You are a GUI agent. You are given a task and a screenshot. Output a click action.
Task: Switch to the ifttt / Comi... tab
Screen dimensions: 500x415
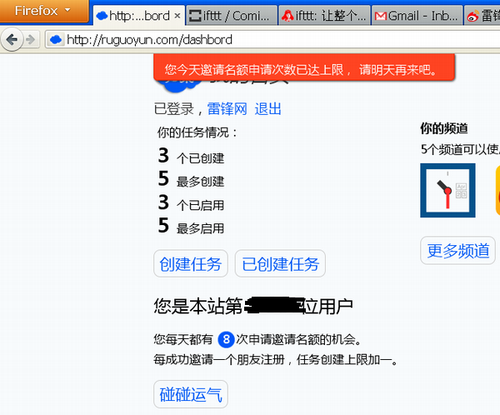tap(231, 16)
